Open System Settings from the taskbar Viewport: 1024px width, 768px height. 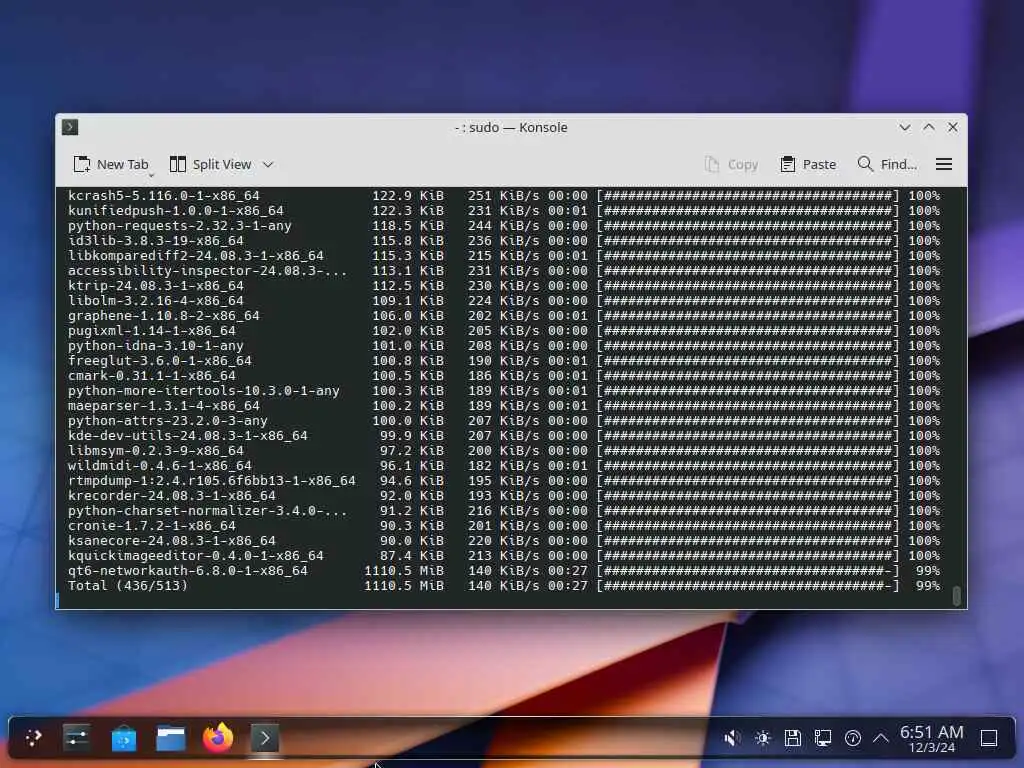click(x=76, y=738)
